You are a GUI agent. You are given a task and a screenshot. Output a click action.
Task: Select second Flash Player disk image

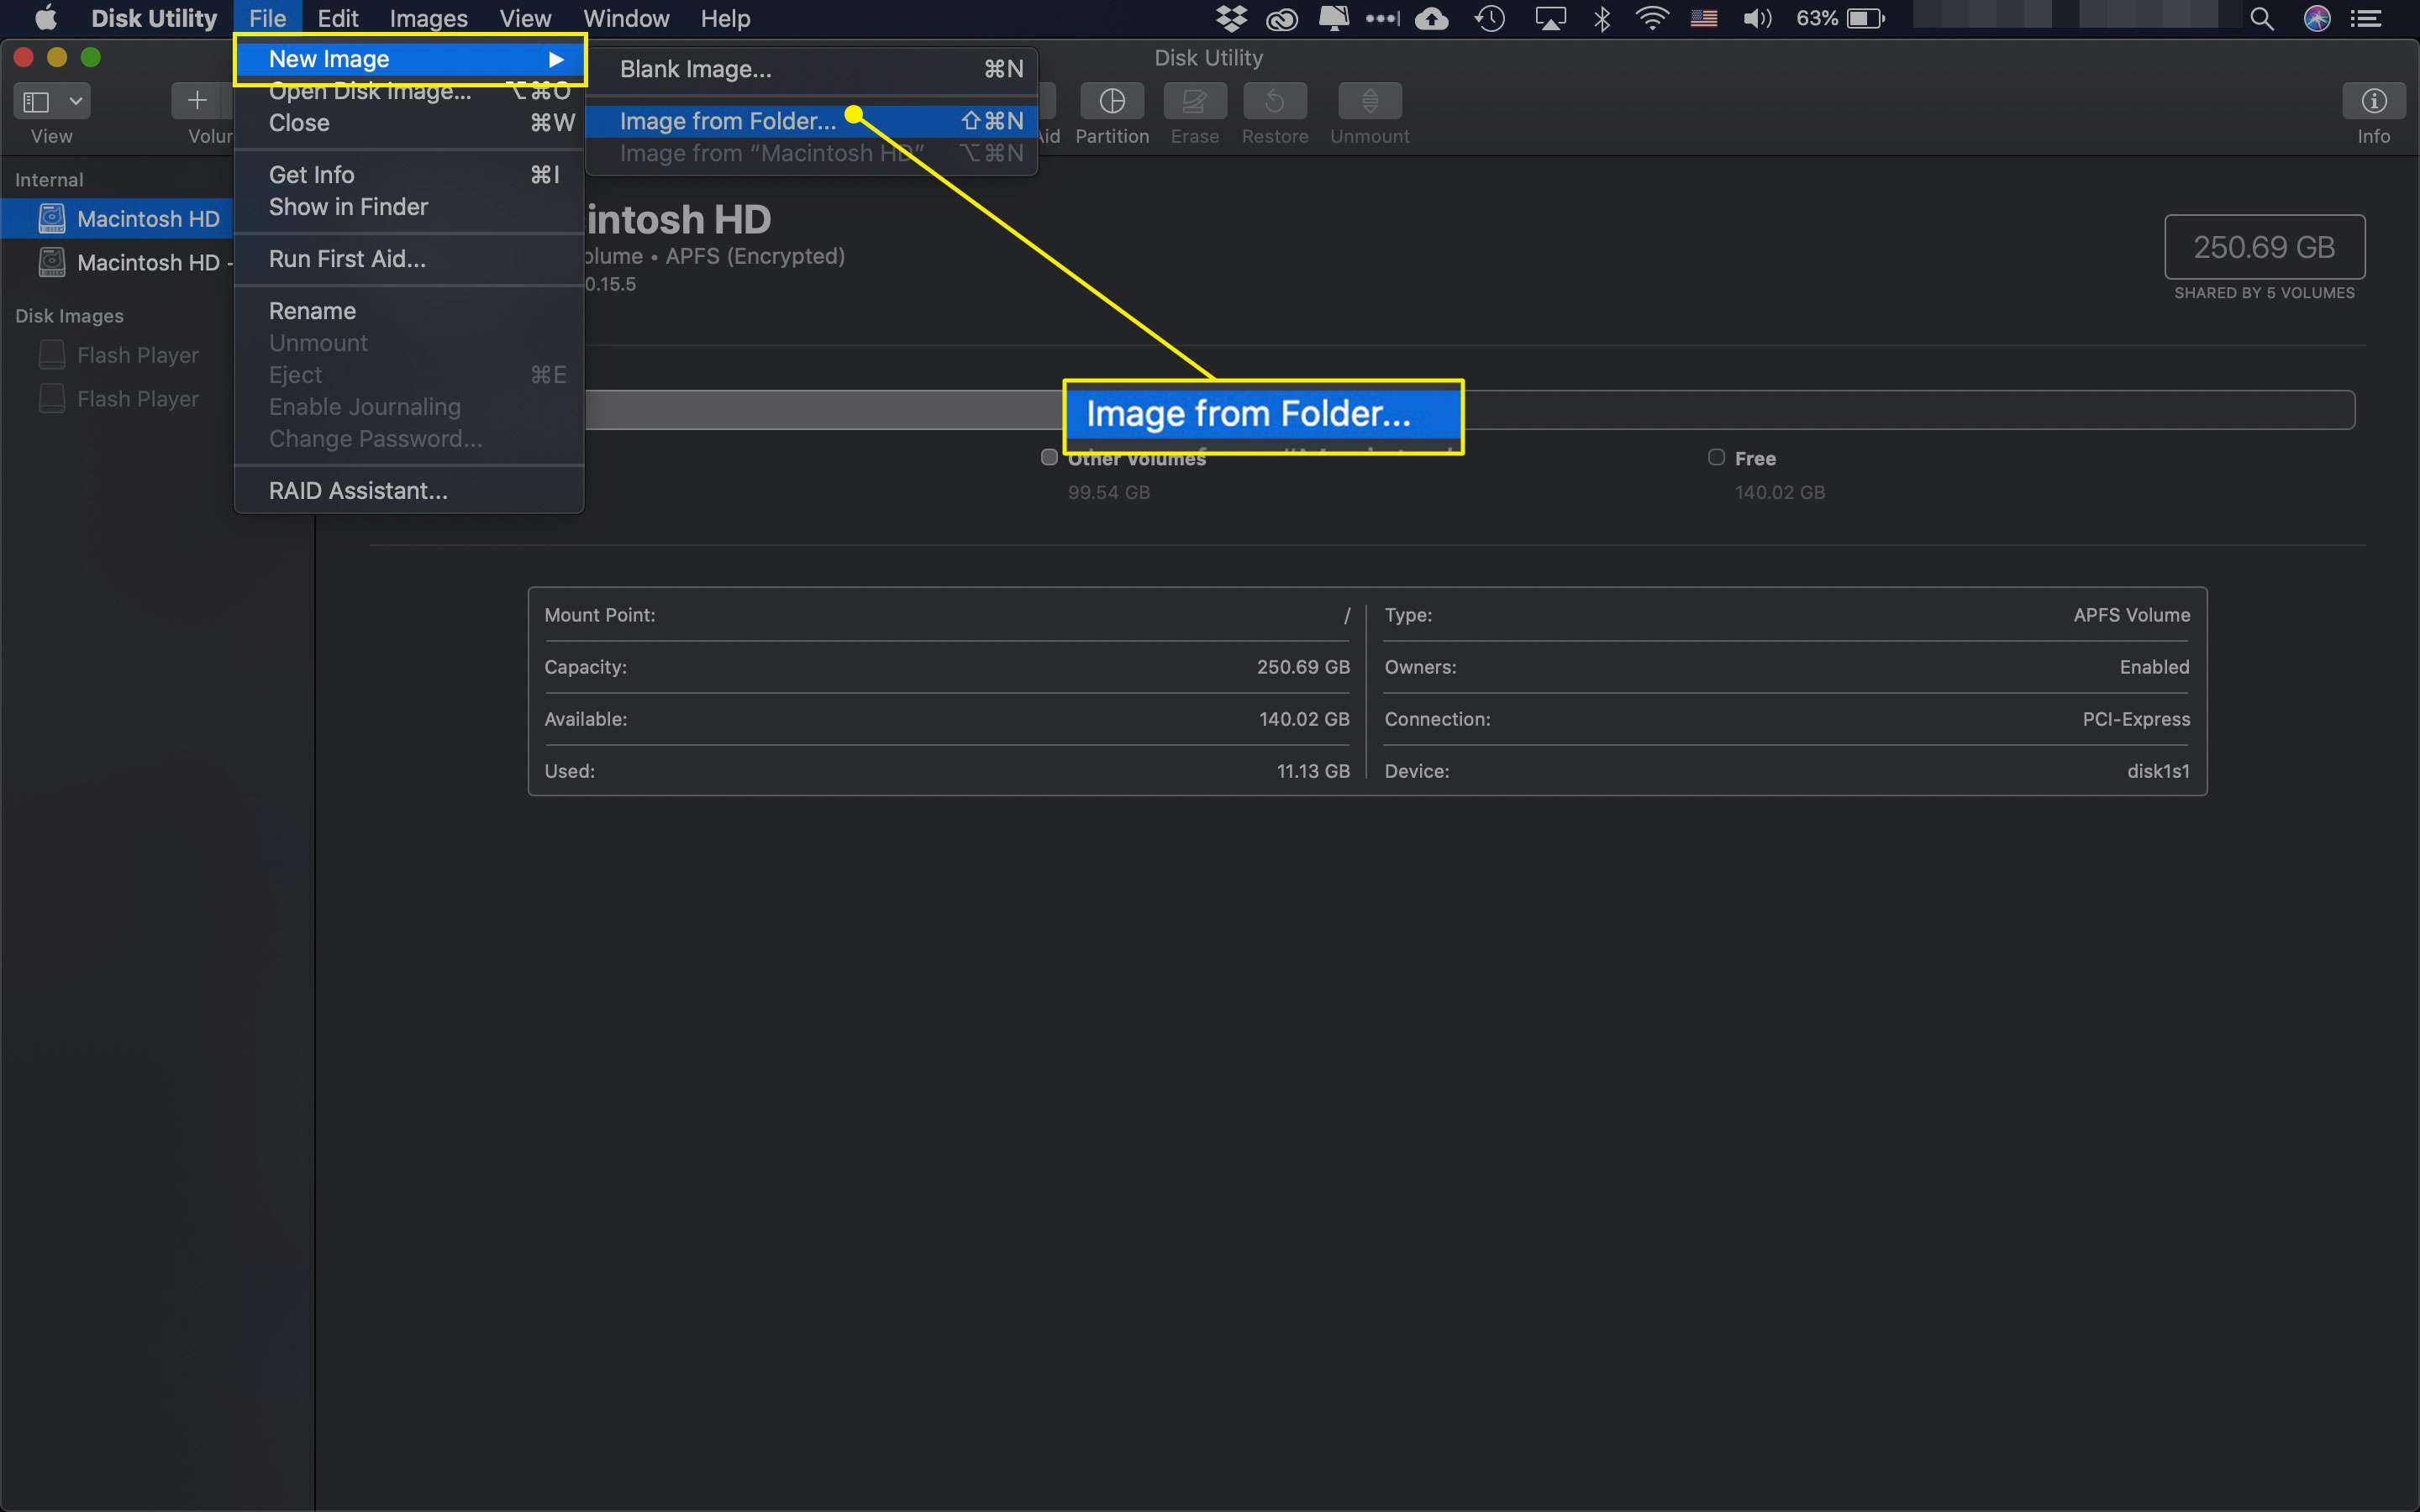click(x=118, y=399)
